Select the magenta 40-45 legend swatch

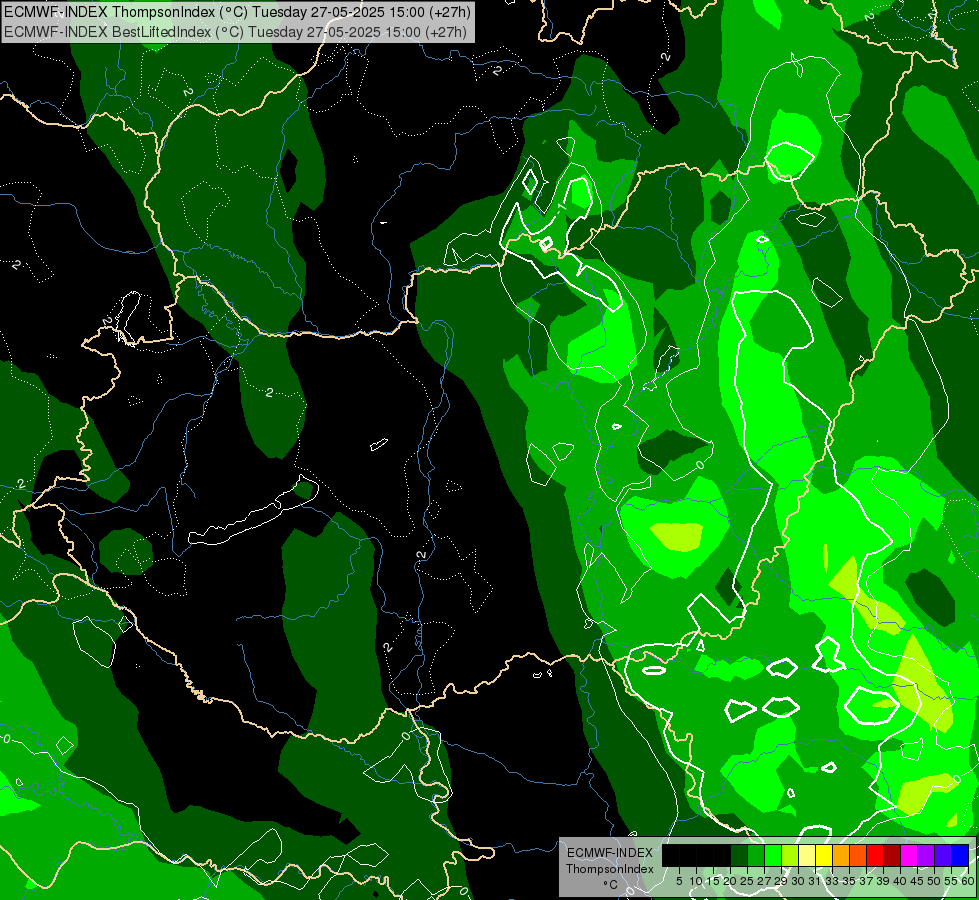(909, 855)
